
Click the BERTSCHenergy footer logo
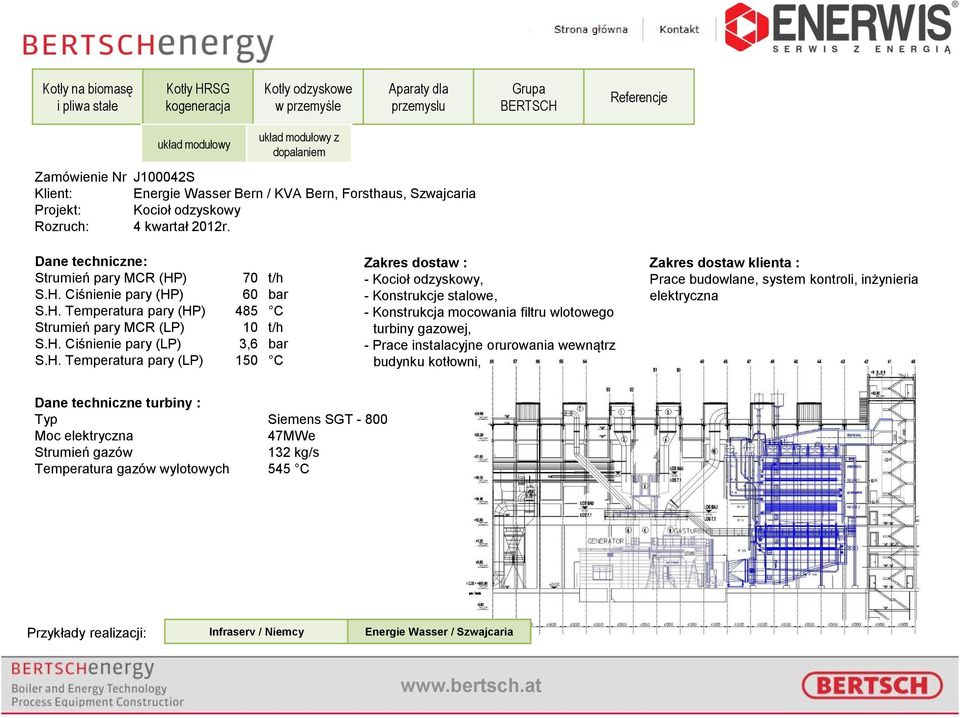[83, 668]
